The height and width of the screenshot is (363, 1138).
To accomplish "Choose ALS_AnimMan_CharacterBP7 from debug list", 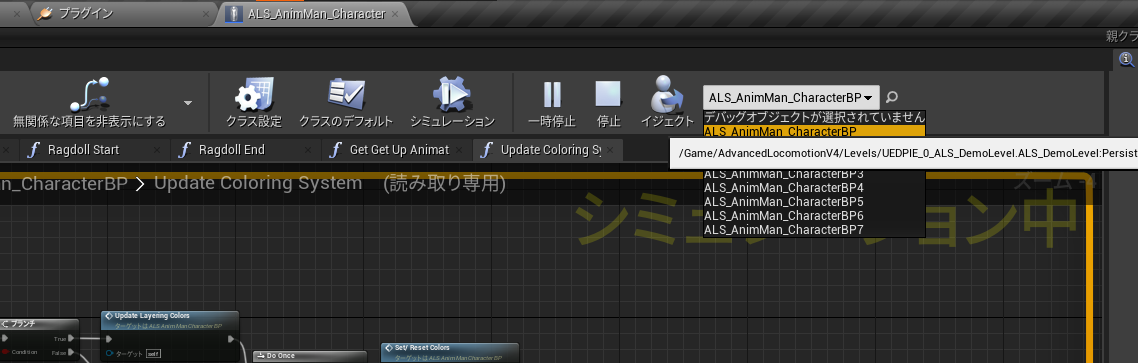I will [814, 229].
